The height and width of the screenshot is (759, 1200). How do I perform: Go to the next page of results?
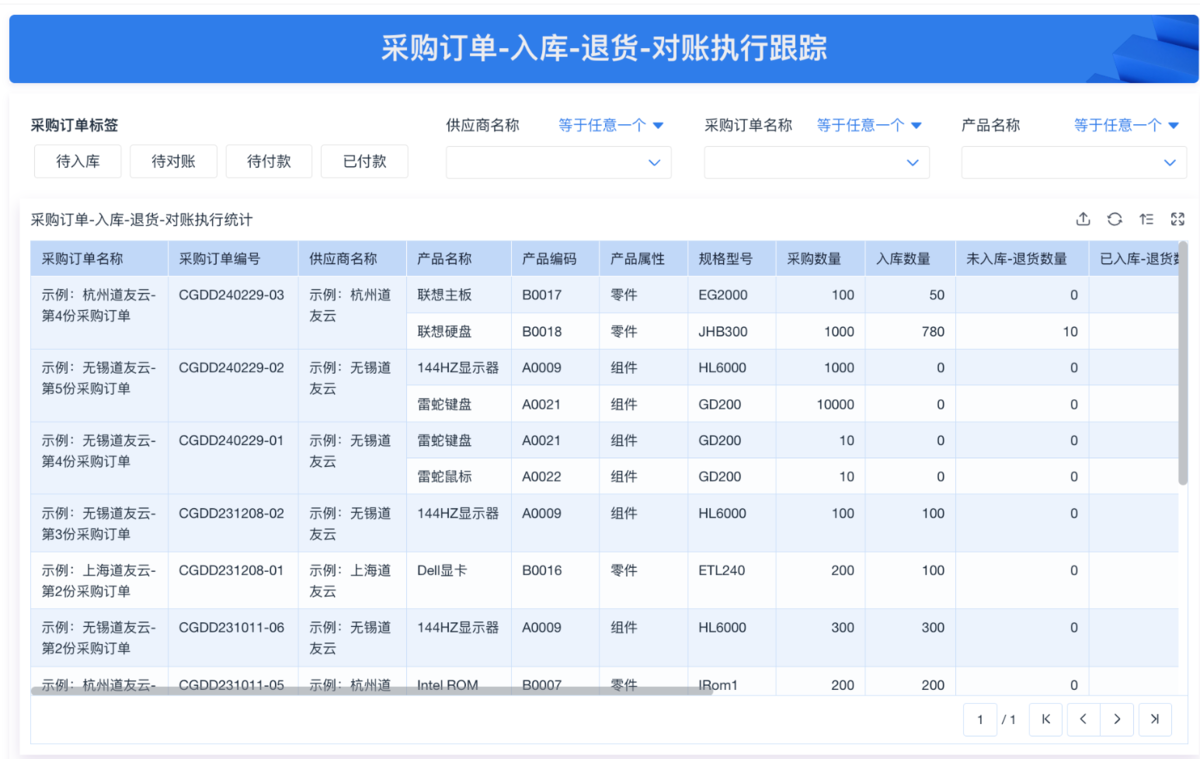click(1117, 719)
